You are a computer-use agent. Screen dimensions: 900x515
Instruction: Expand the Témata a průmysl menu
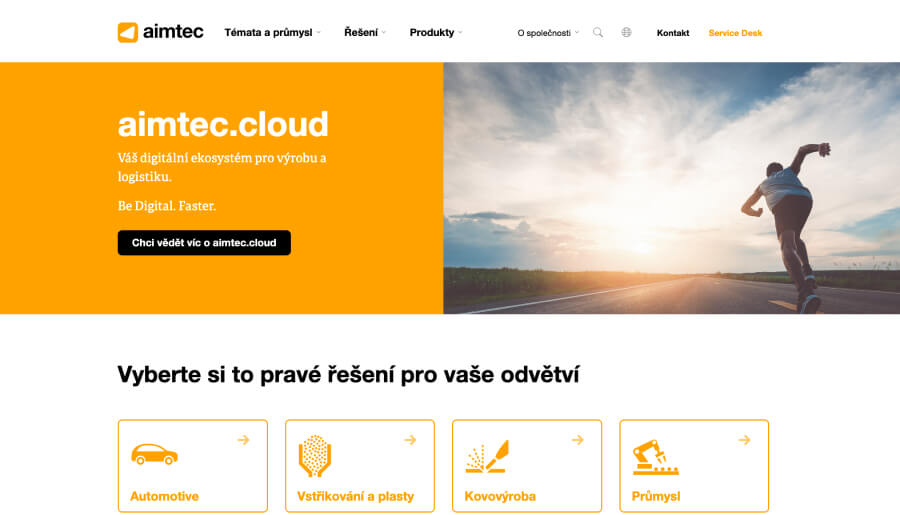coord(272,33)
